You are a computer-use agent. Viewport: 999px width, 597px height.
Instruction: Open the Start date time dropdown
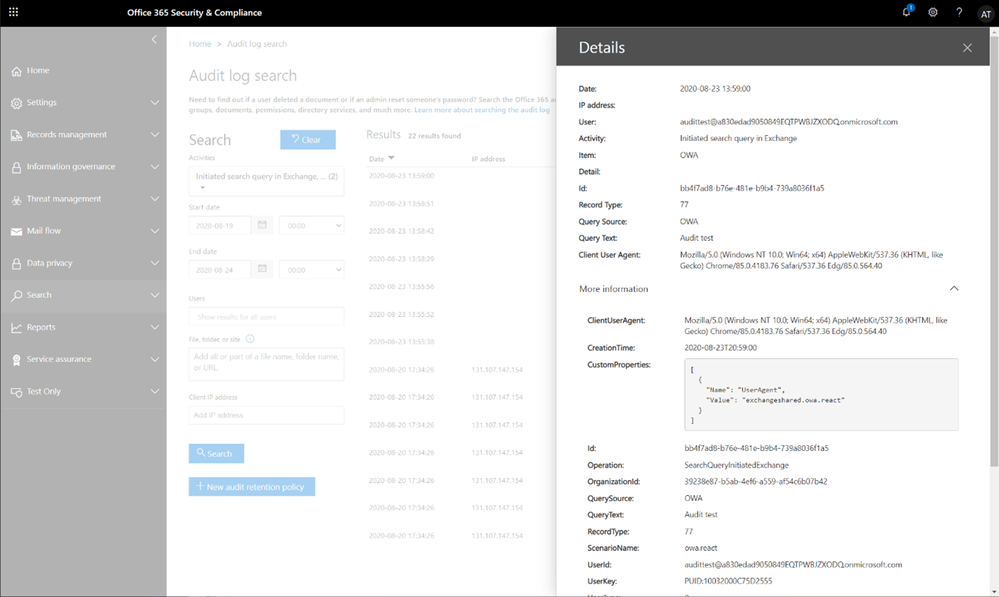(312, 226)
